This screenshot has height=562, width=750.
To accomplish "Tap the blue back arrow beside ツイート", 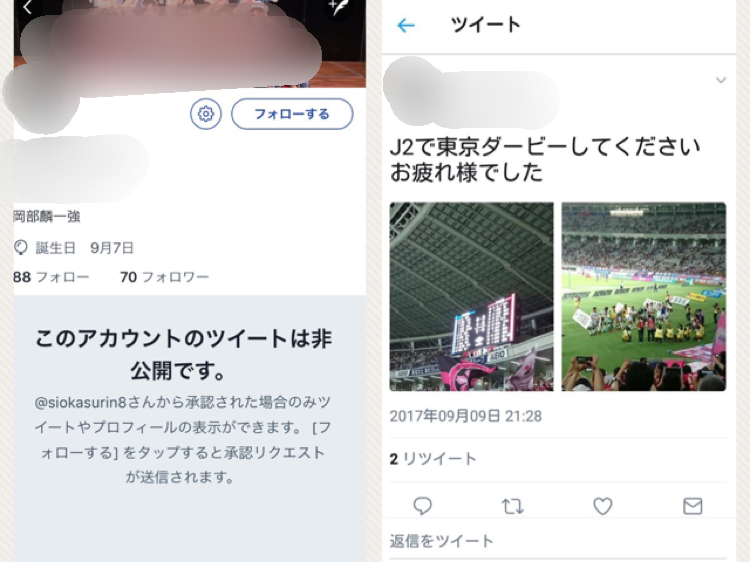I will pyautogui.click(x=406, y=25).
